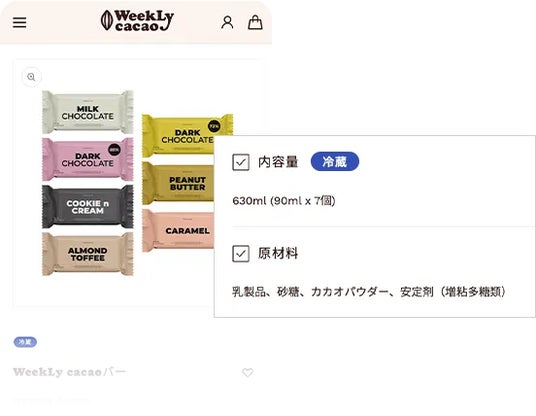This screenshot has height=416, width=536.
Task: Toggle the 内容量 checkbox
Action: click(241, 162)
